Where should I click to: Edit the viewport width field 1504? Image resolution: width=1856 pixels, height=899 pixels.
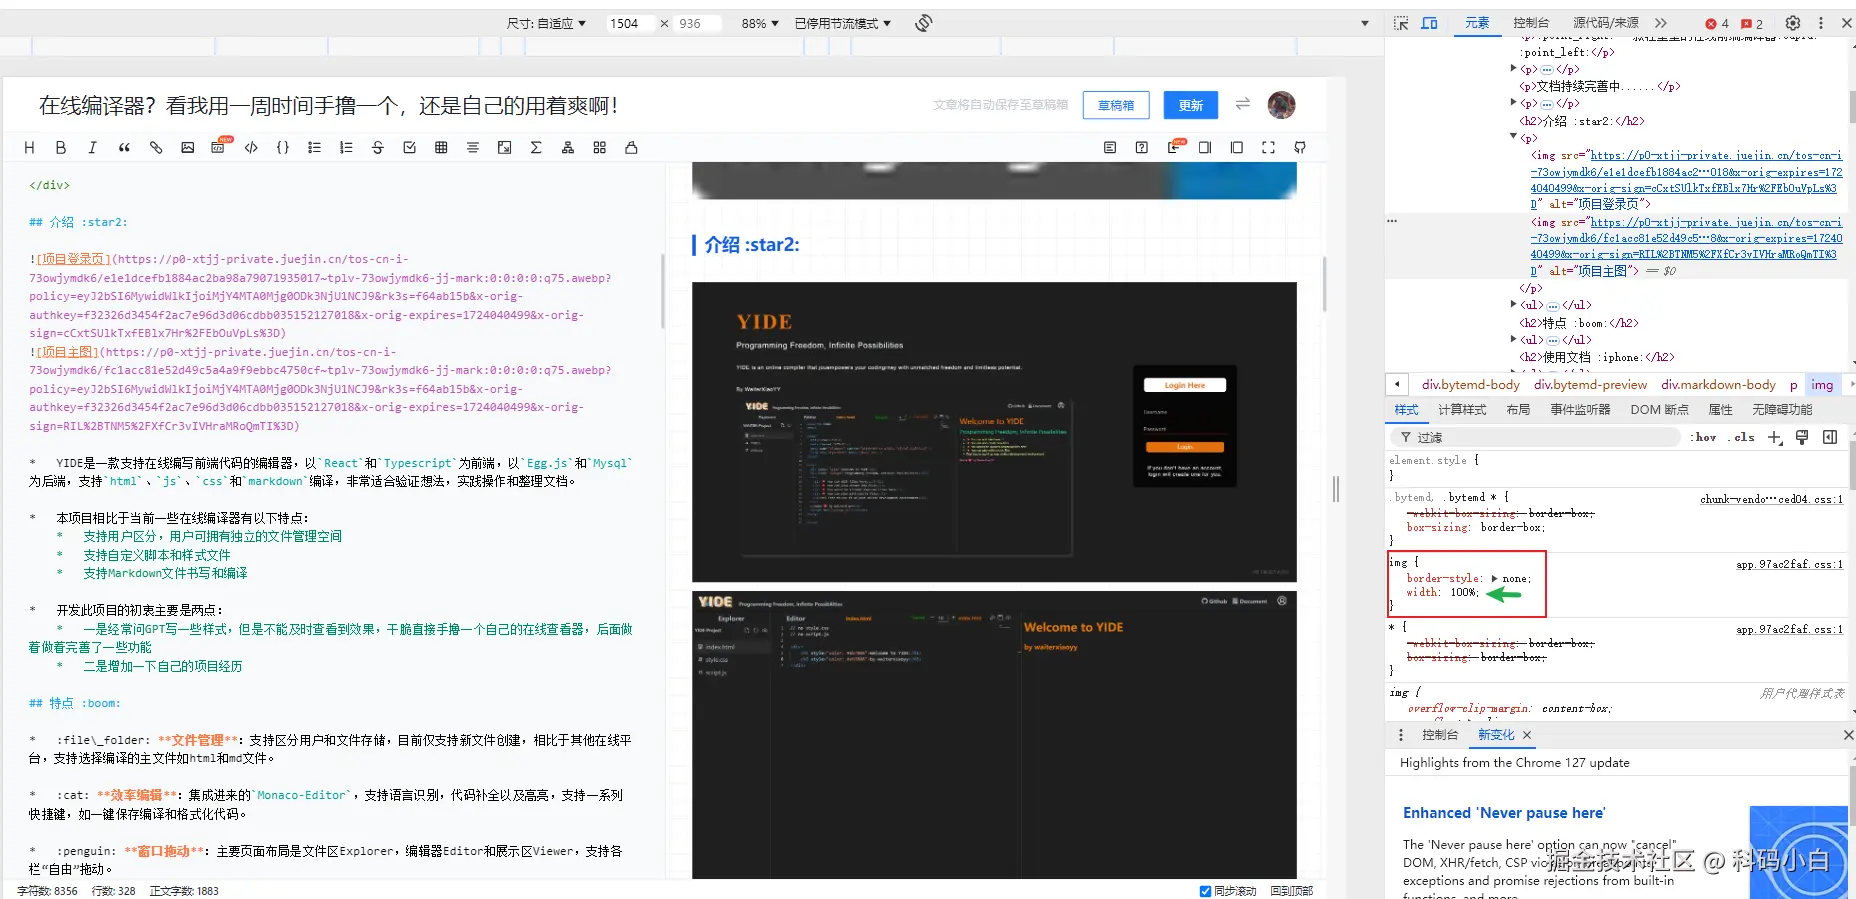630,23
